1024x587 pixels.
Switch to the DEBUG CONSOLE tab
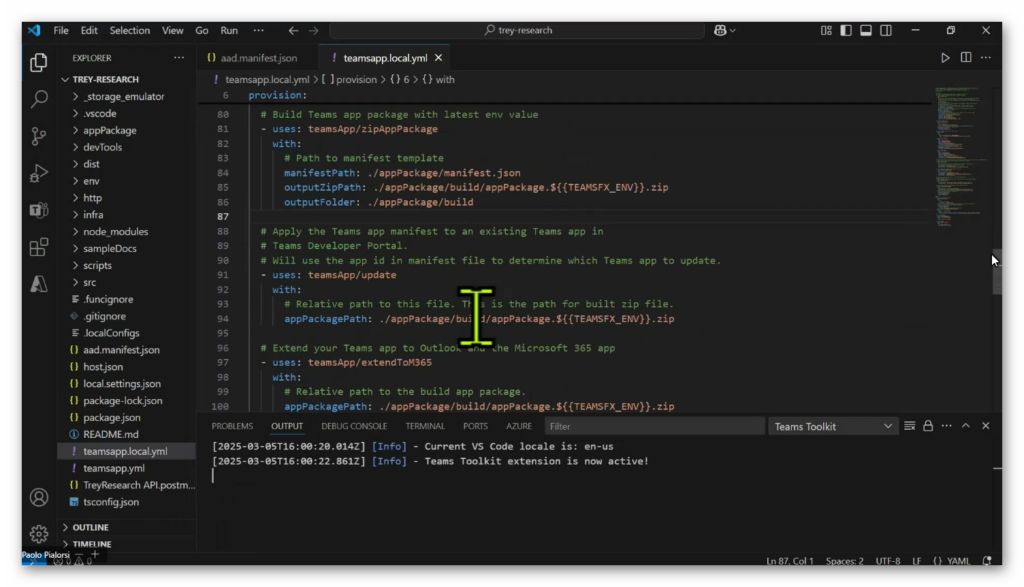click(354, 426)
